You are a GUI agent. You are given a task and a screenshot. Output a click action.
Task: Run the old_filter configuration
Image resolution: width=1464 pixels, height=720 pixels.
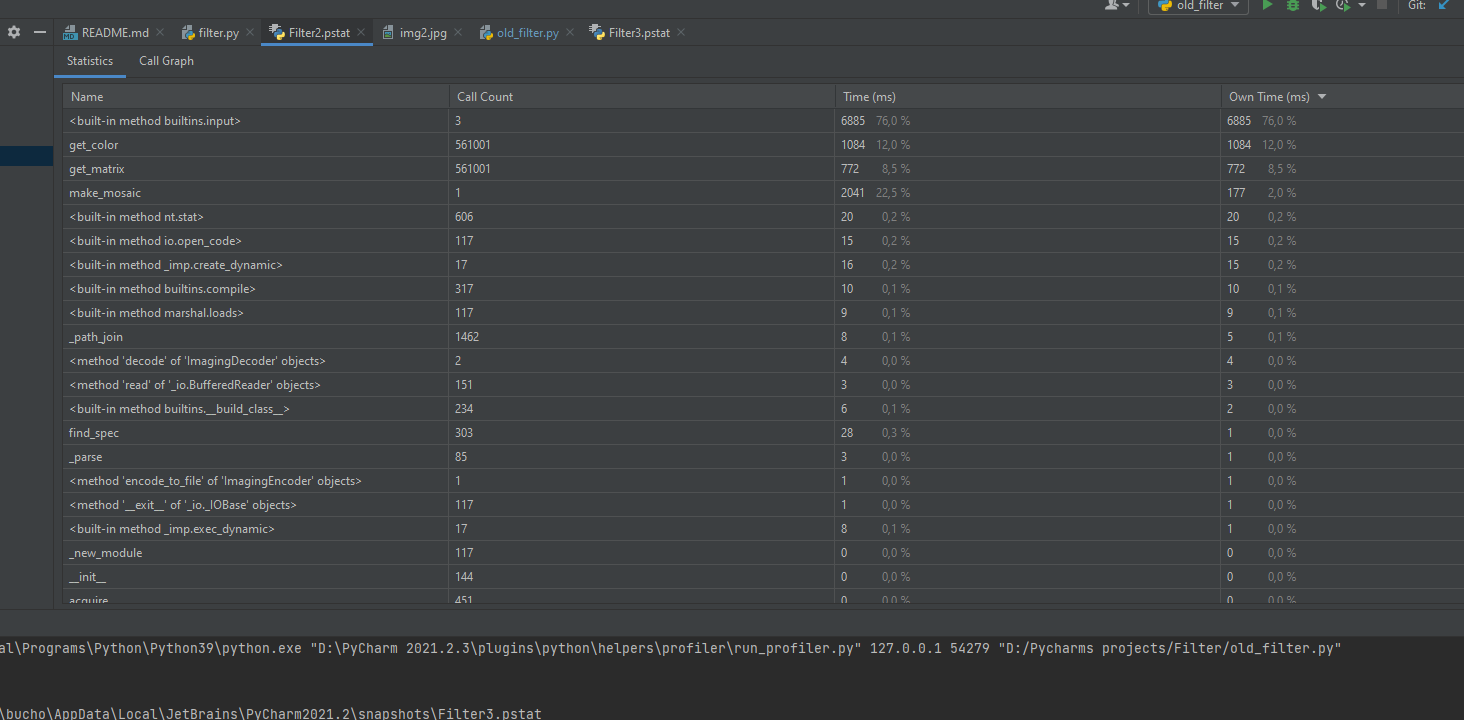[1268, 5]
